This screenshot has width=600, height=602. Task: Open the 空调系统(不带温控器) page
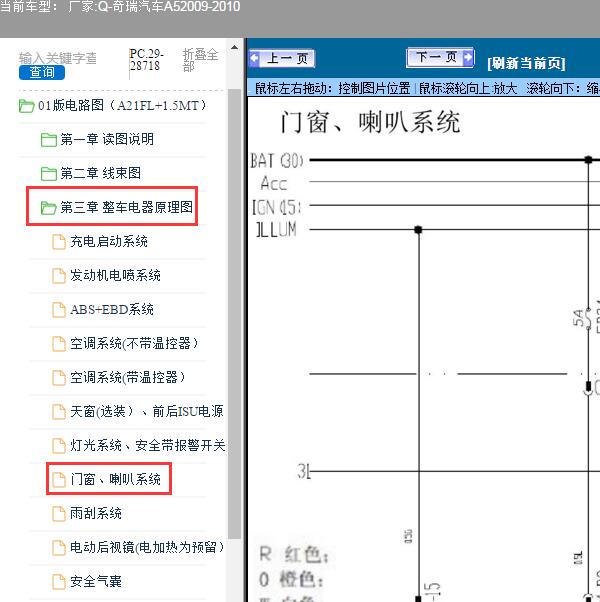(134, 343)
